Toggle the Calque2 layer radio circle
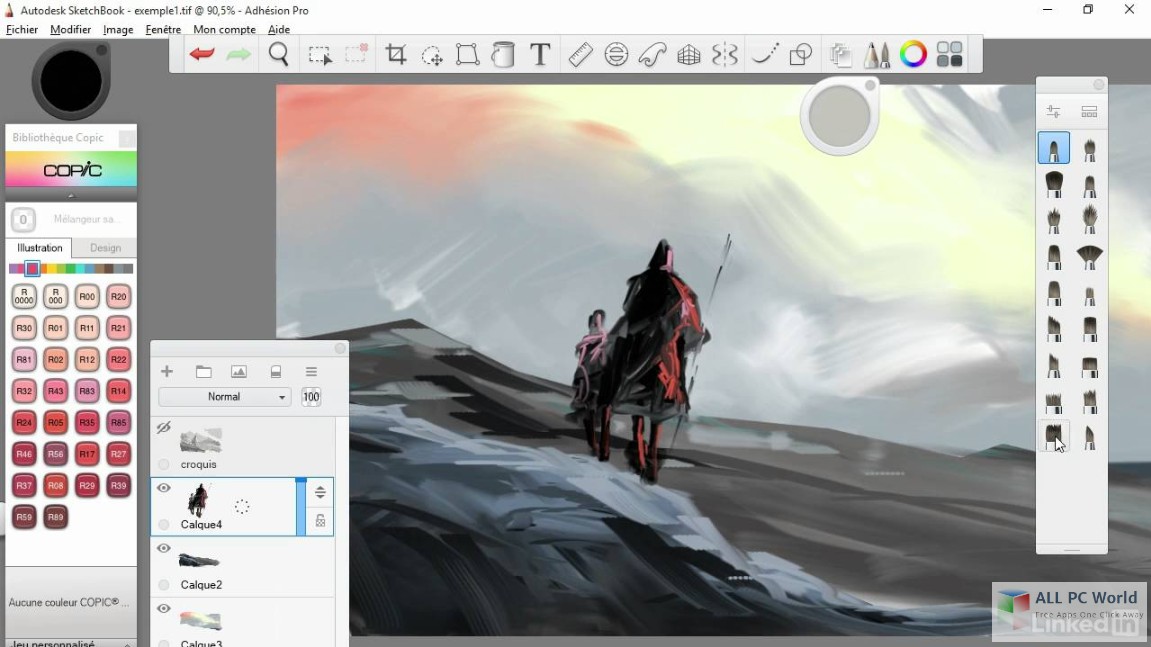 (164, 585)
